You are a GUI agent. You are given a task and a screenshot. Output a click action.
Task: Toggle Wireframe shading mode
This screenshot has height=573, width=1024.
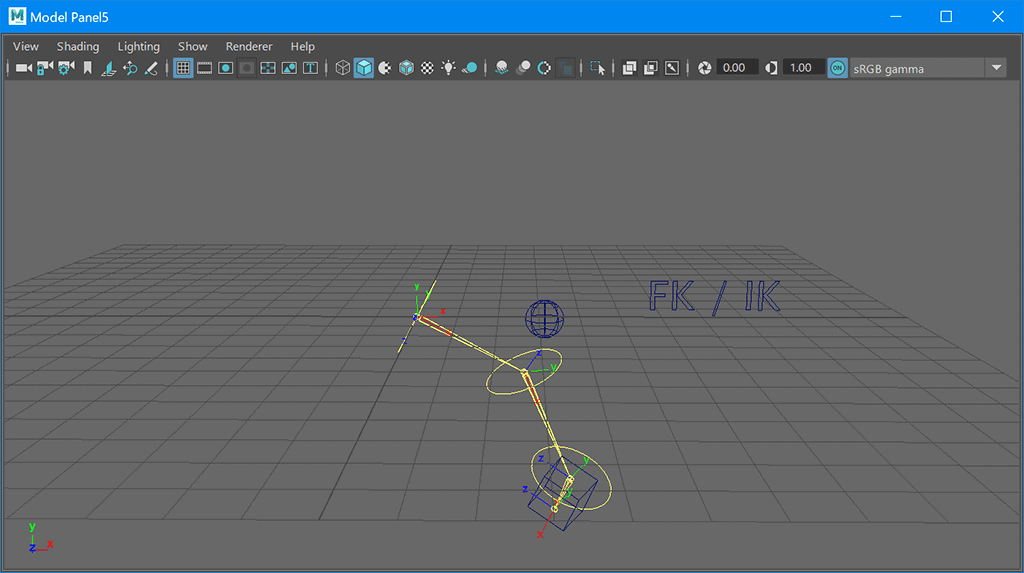(x=343, y=68)
